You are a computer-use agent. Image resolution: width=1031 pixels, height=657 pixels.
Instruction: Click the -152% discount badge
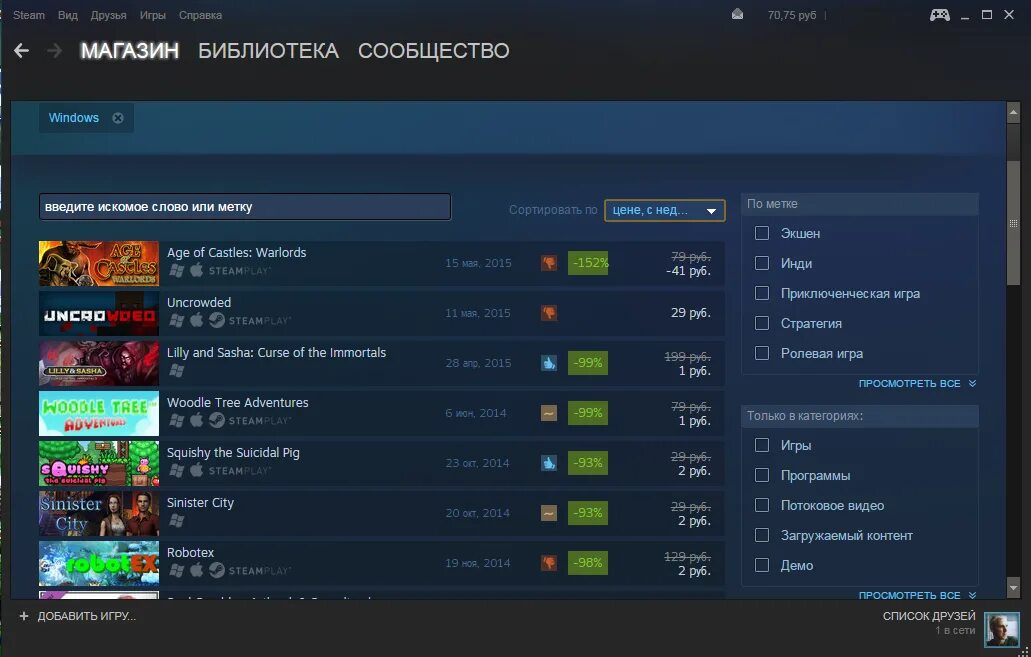click(x=588, y=263)
